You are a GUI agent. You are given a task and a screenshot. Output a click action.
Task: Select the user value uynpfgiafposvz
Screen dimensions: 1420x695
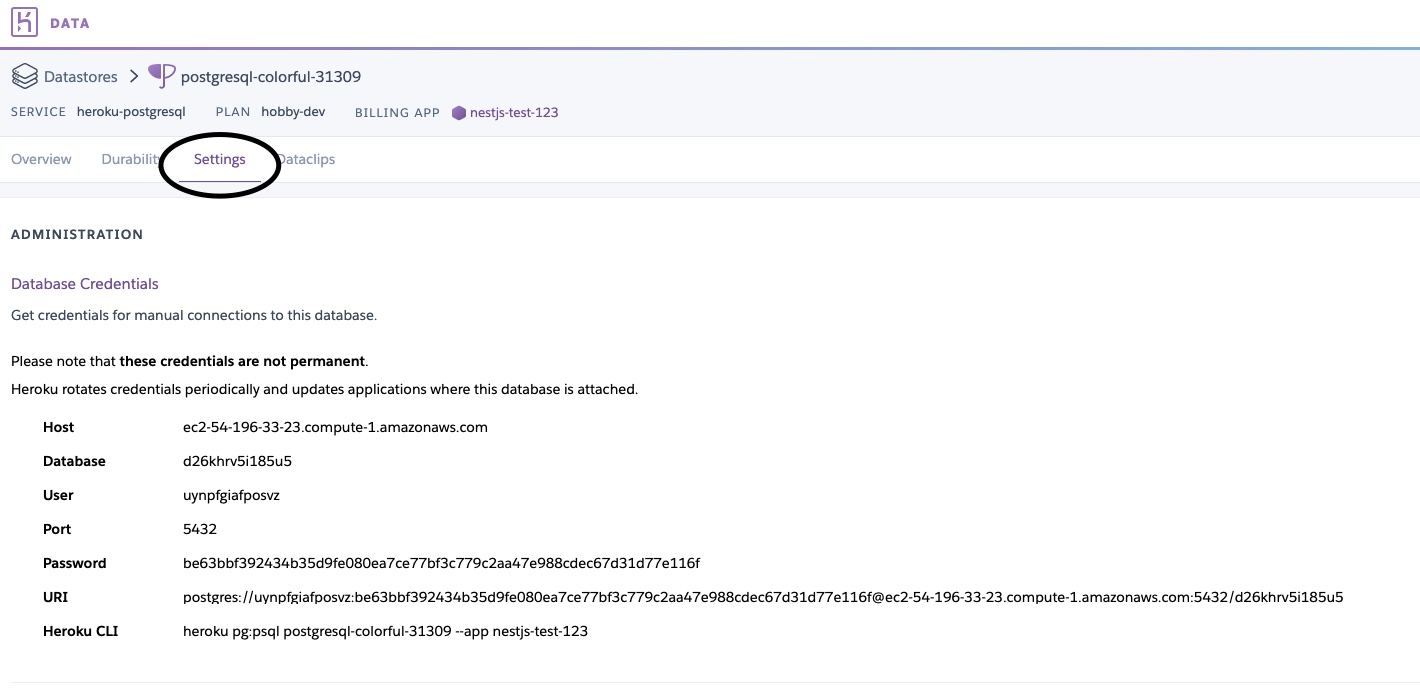(231, 495)
